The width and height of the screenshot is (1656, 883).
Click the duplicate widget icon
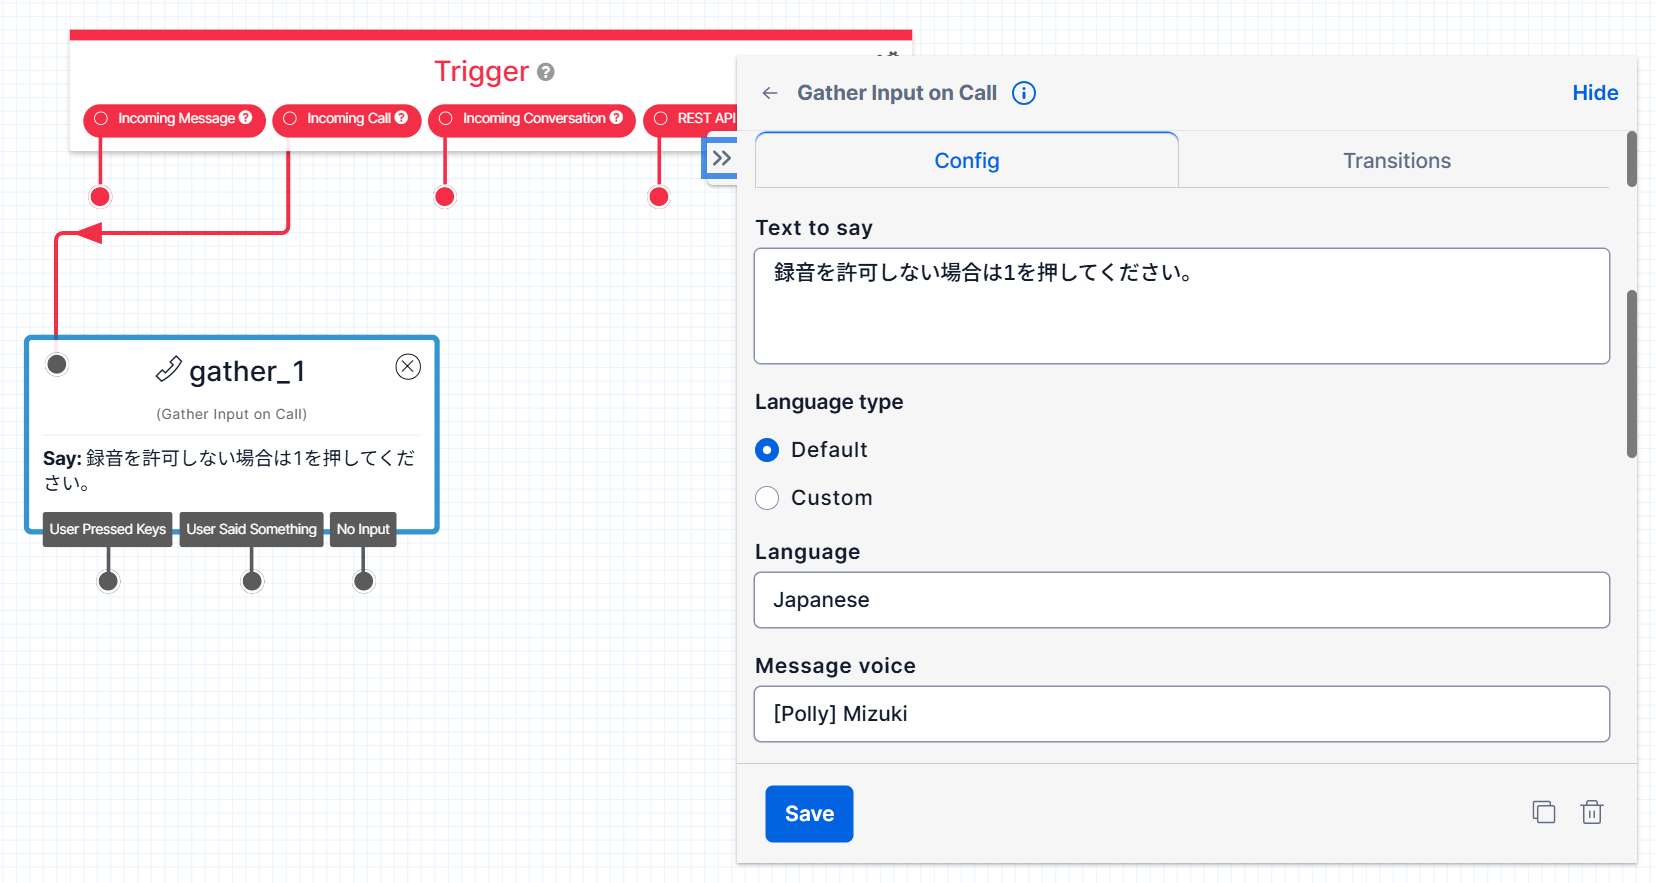click(x=1543, y=812)
